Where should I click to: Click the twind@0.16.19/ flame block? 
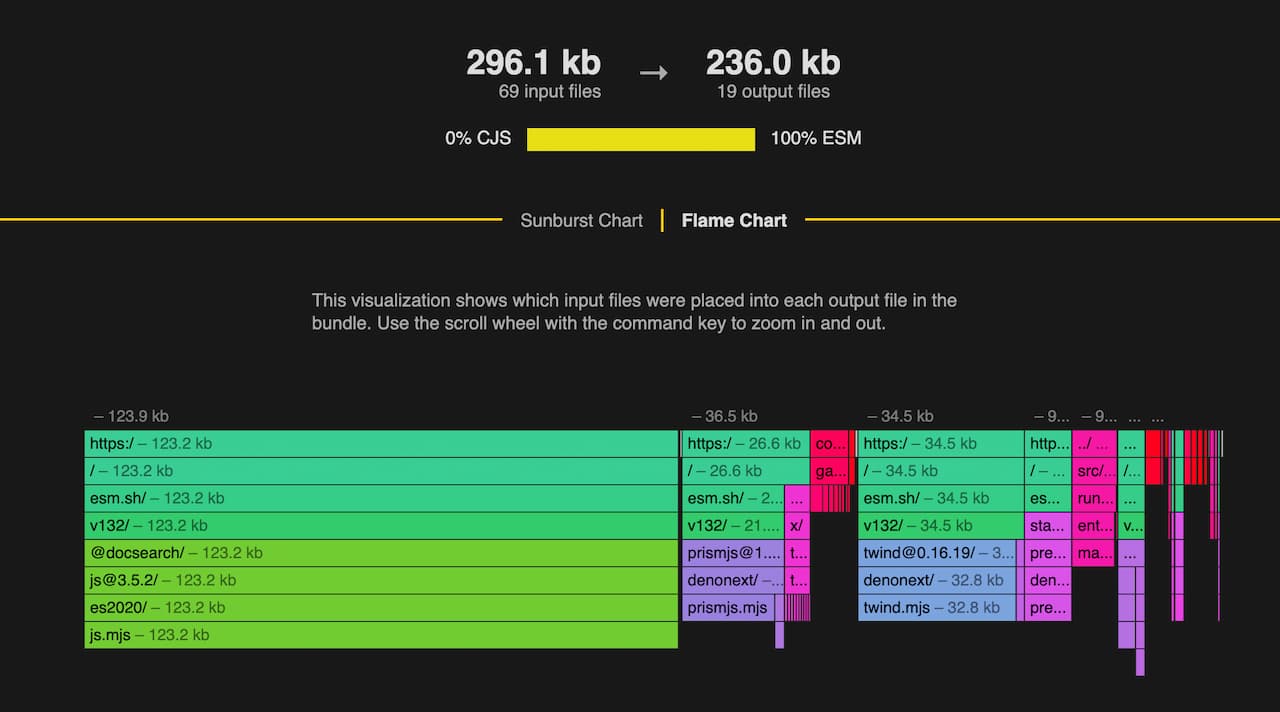937,552
